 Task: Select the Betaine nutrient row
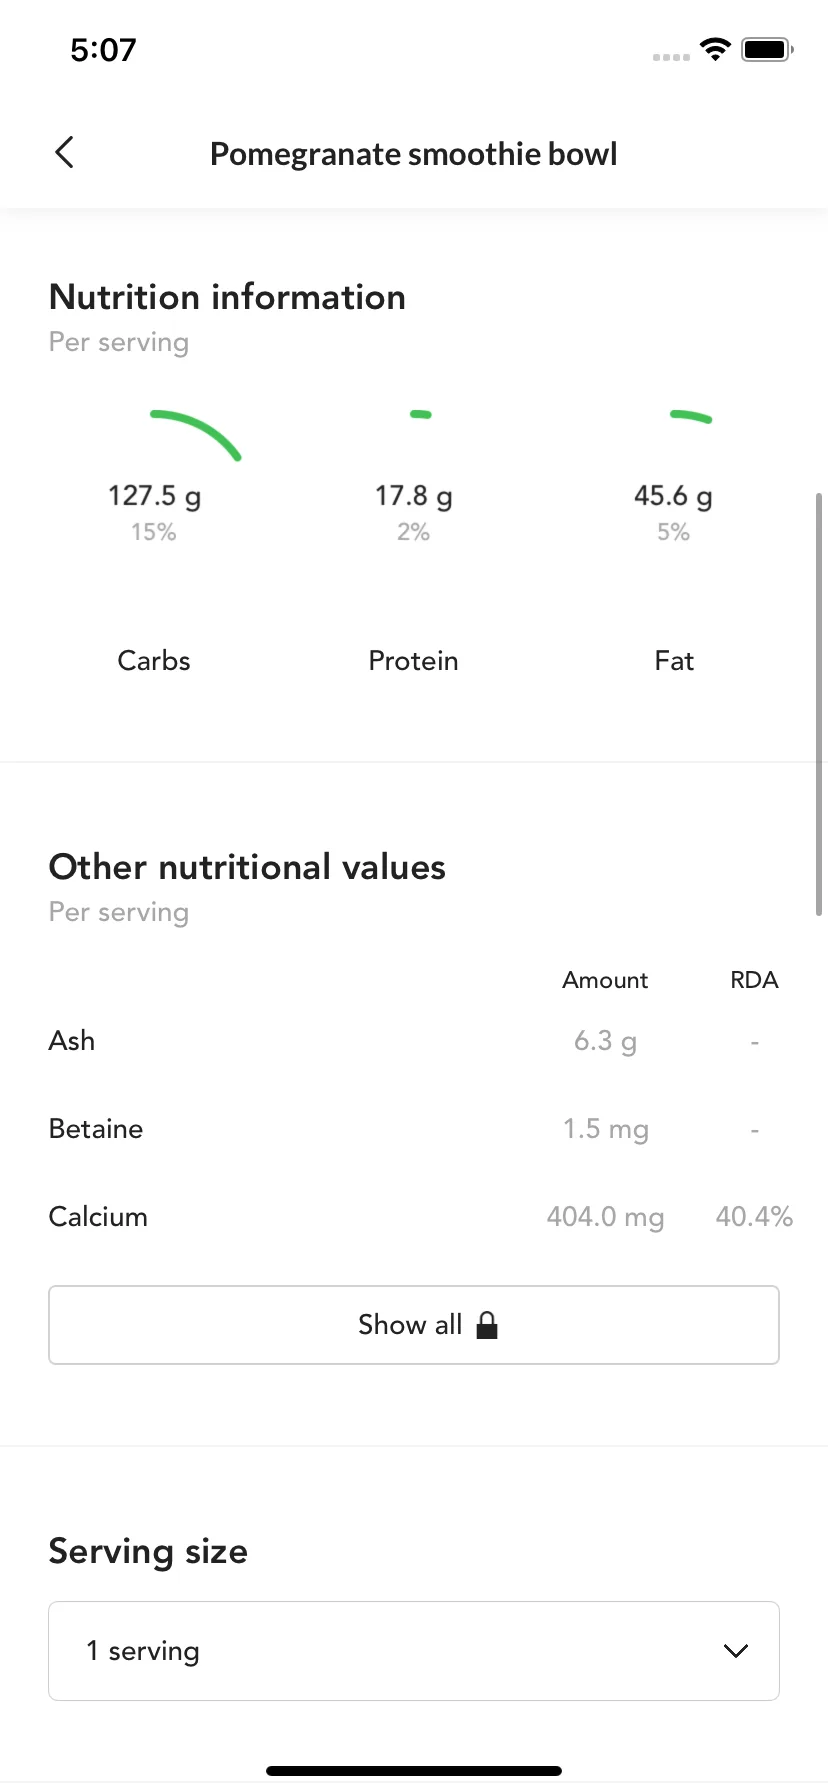coord(414,1129)
